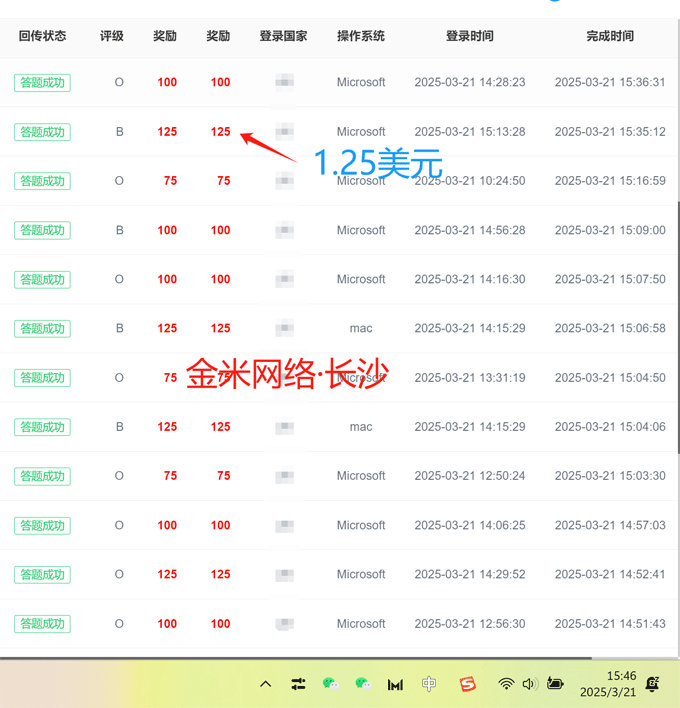Select completion time 2025-03-21 15:03:30
The image size is (680, 708).
pos(610,476)
